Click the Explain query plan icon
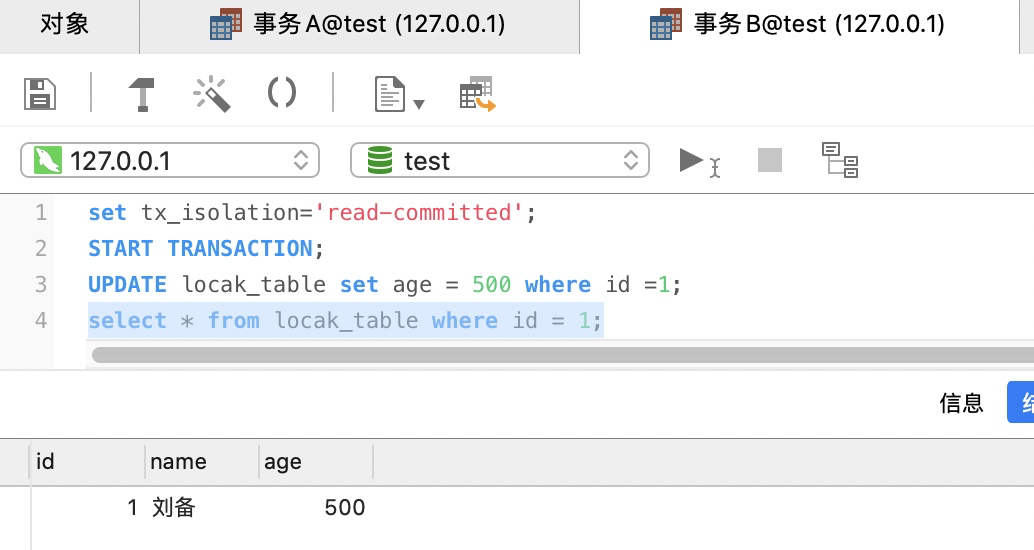Image resolution: width=1034 pixels, height=550 pixels. 839,160
